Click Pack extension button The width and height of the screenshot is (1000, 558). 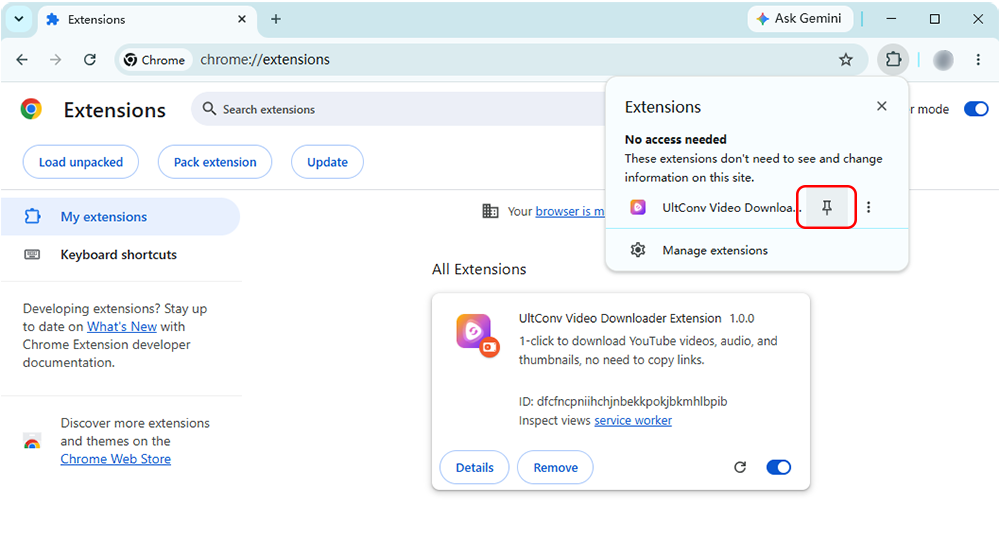point(215,162)
